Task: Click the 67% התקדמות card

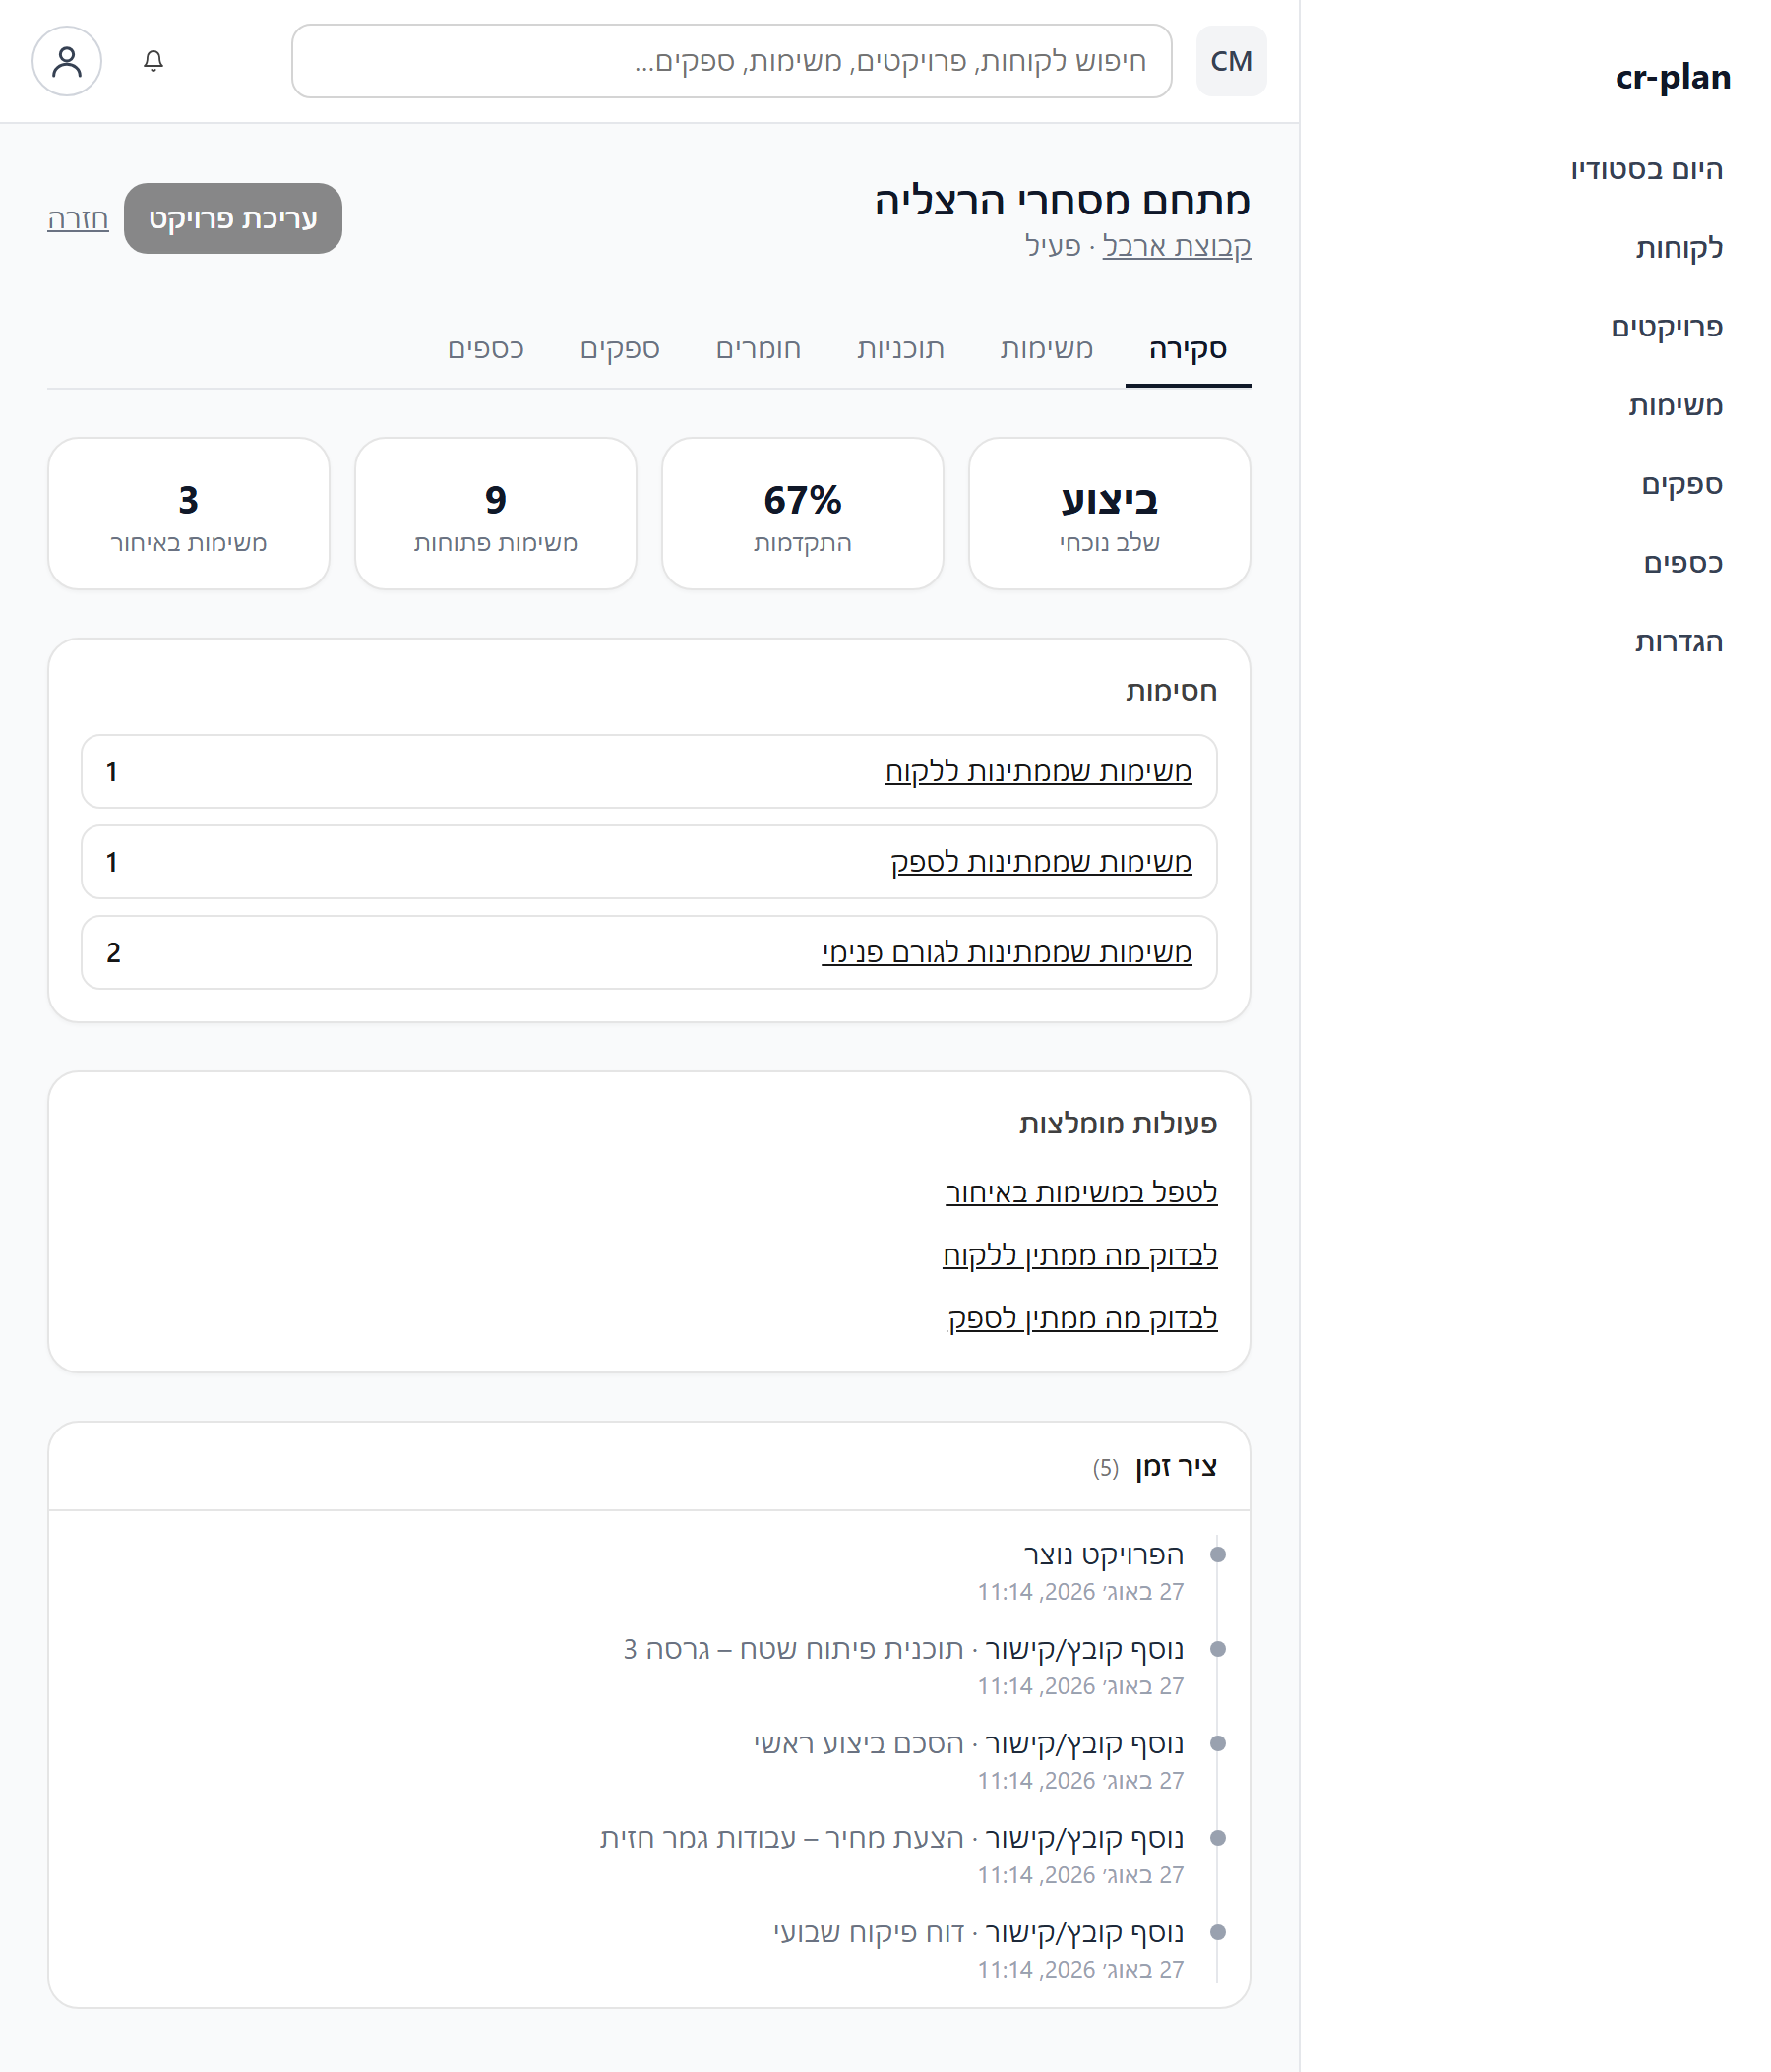Action: (x=802, y=514)
